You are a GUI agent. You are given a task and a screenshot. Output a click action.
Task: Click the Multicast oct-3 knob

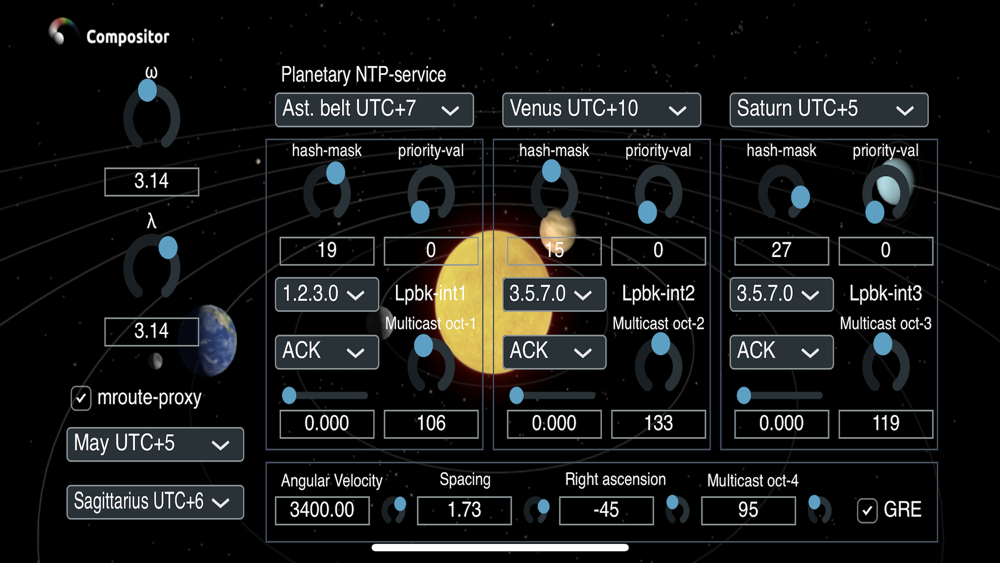(886, 363)
